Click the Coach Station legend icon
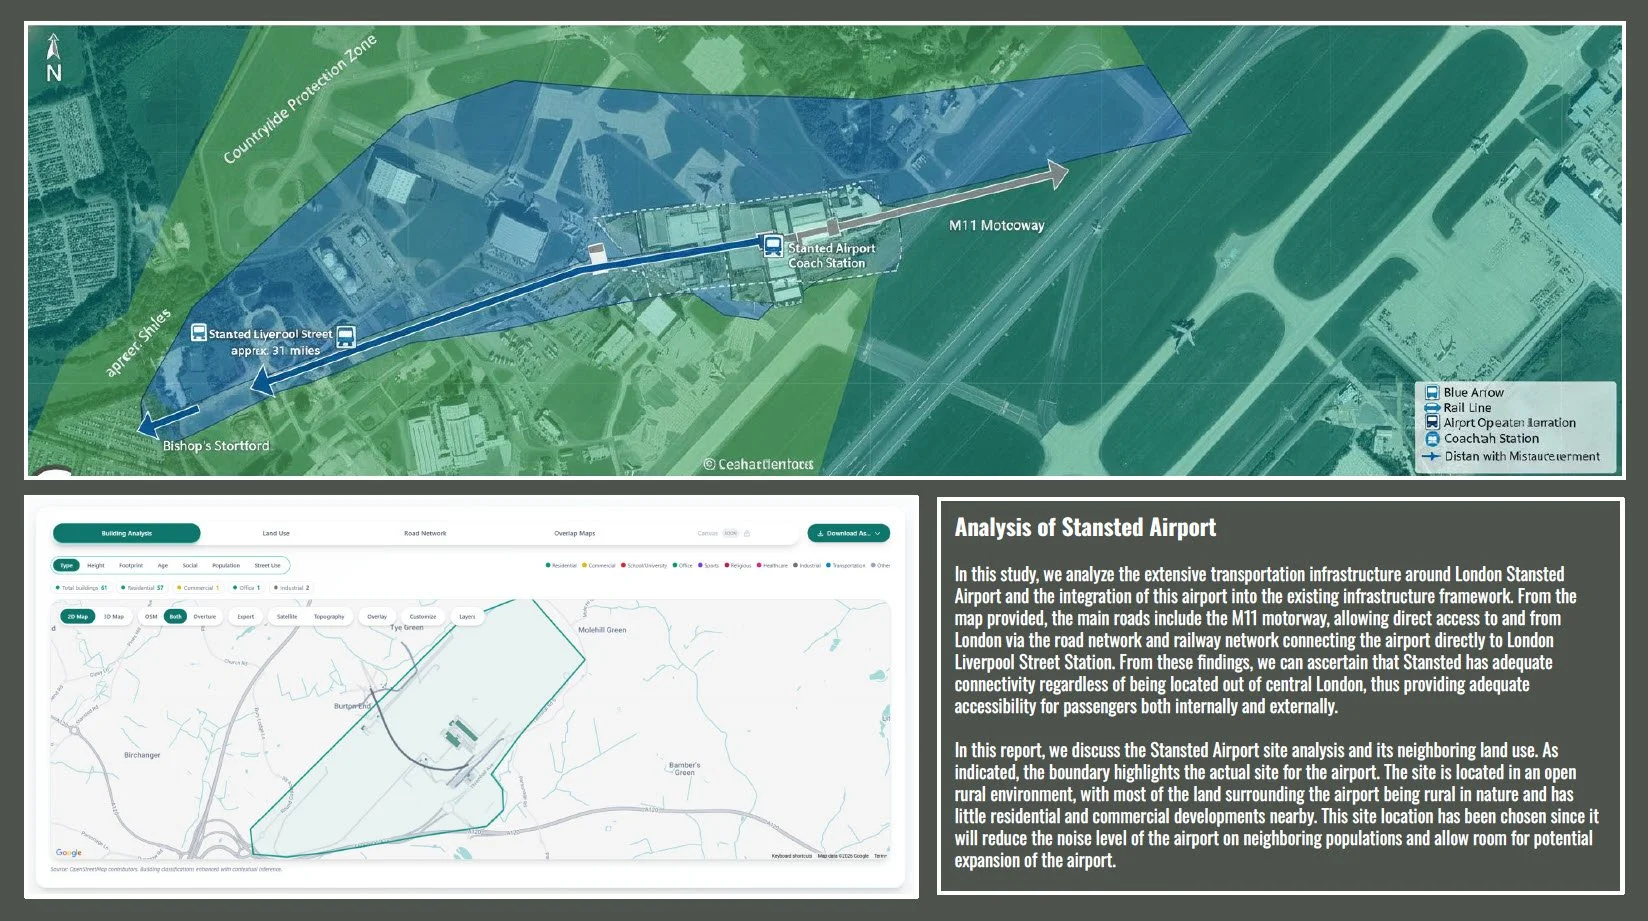Image resolution: width=1648 pixels, height=921 pixels. (x=1432, y=438)
